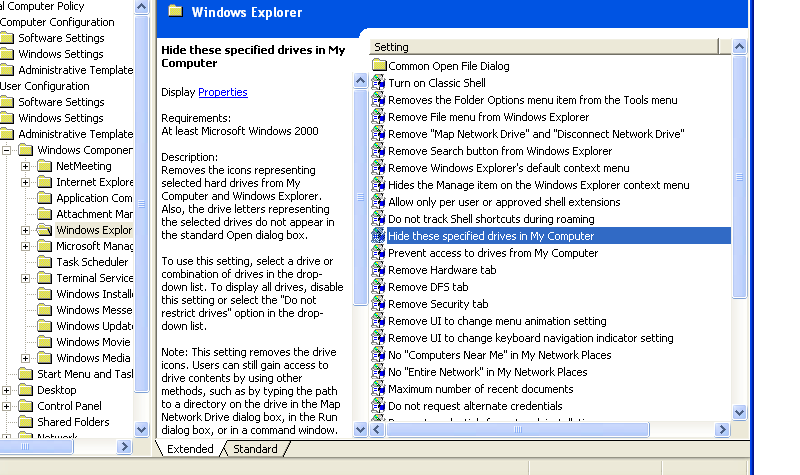Viewport: 800px width, 475px height.
Task: Click settings list right scroll arrow
Action: pyautogui.click(x=722, y=430)
